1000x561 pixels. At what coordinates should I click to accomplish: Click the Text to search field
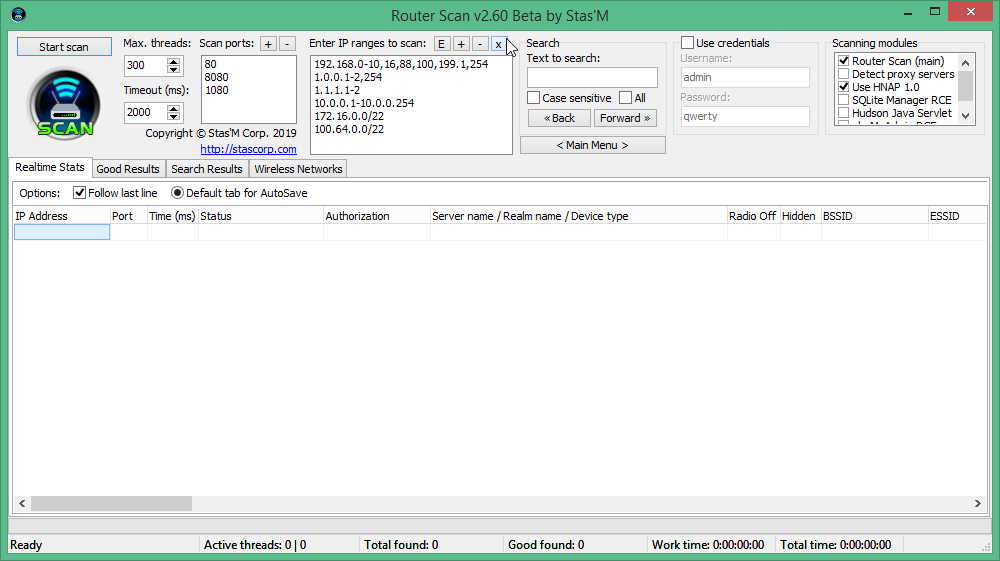(x=592, y=78)
